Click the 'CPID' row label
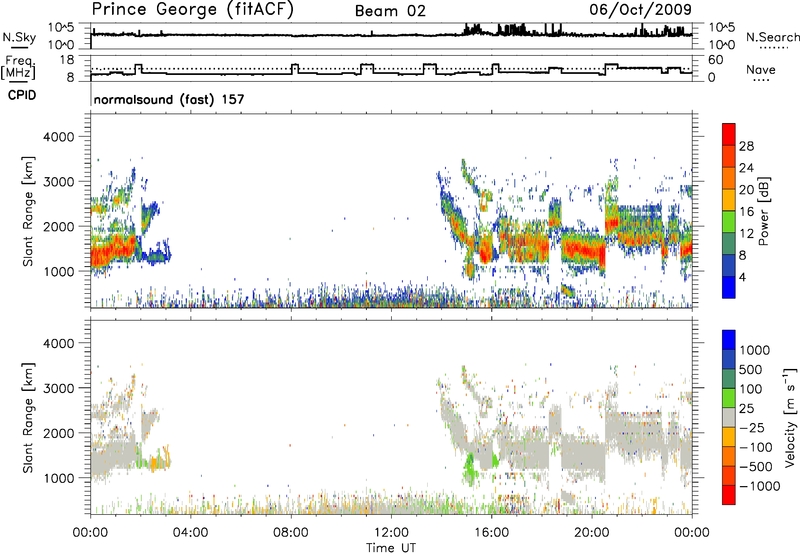The height and width of the screenshot is (554, 800). tap(22, 95)
